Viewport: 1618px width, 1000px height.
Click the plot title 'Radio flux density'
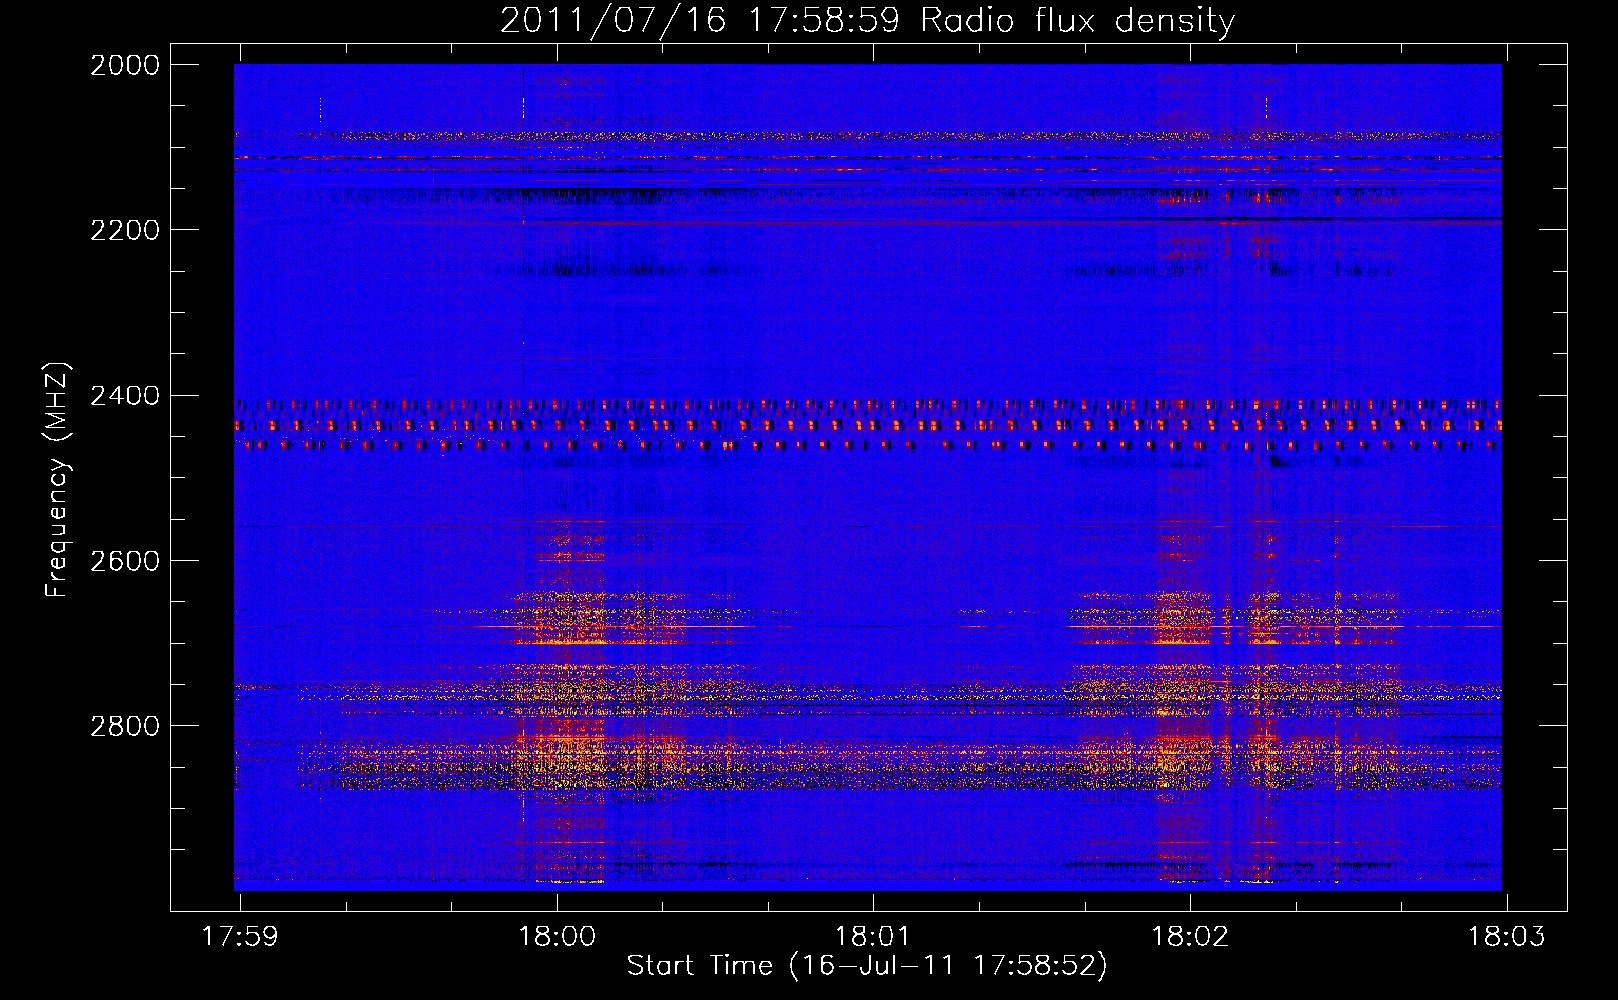pyautogui.click(x=1078, y=21)
